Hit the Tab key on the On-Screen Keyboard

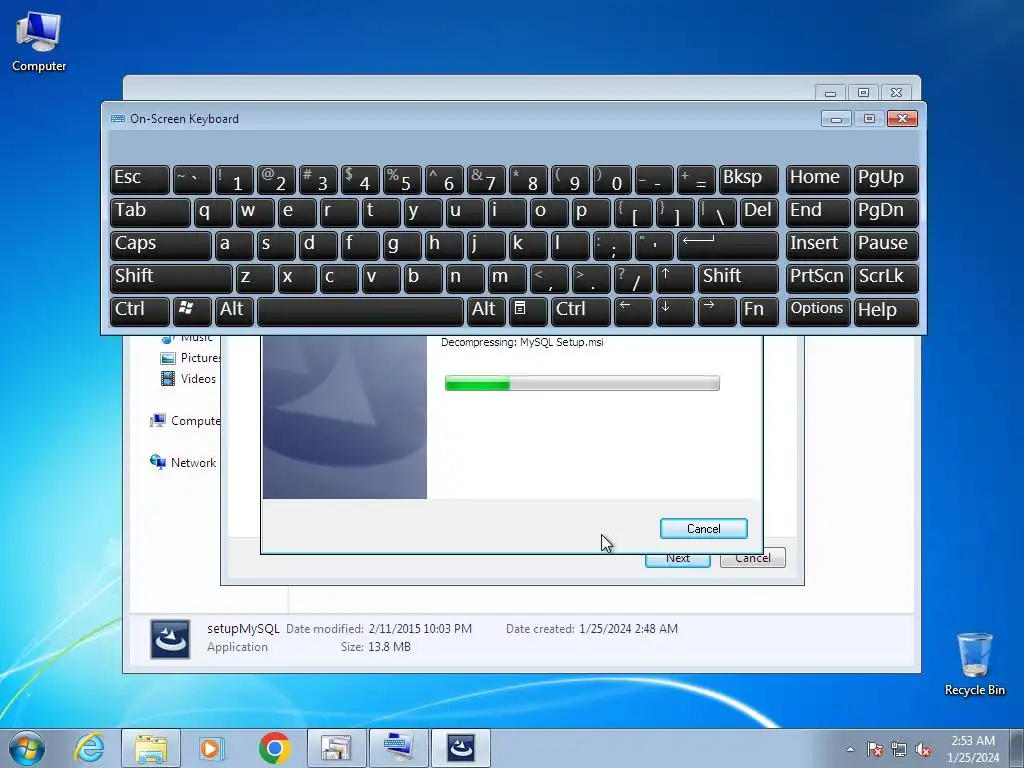[150, 212]
